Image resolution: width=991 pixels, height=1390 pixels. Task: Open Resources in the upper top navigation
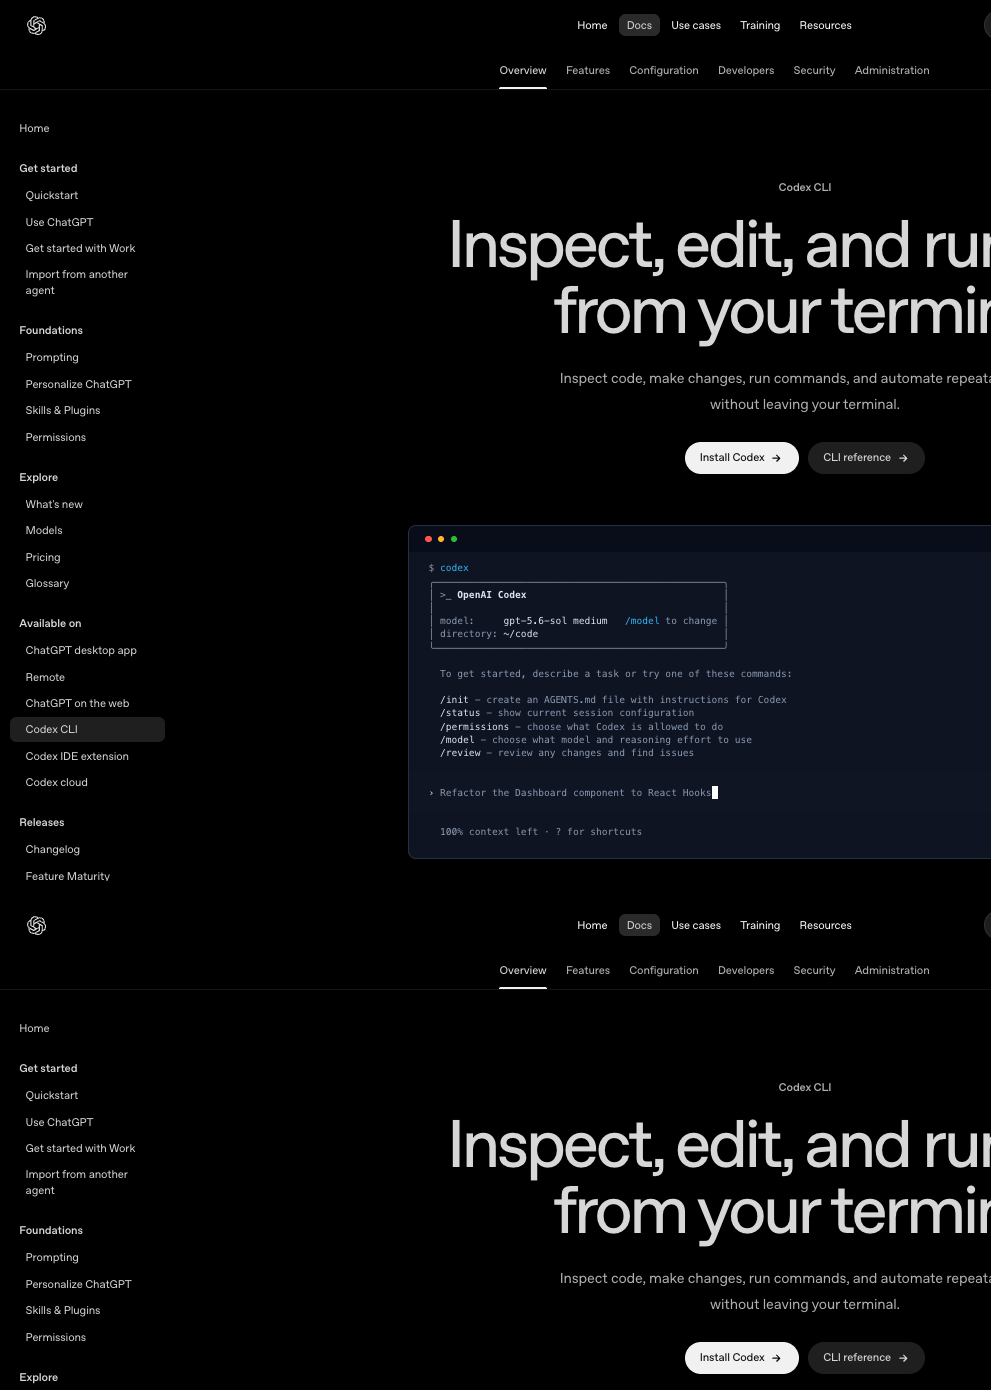click(x=825, y=25)
